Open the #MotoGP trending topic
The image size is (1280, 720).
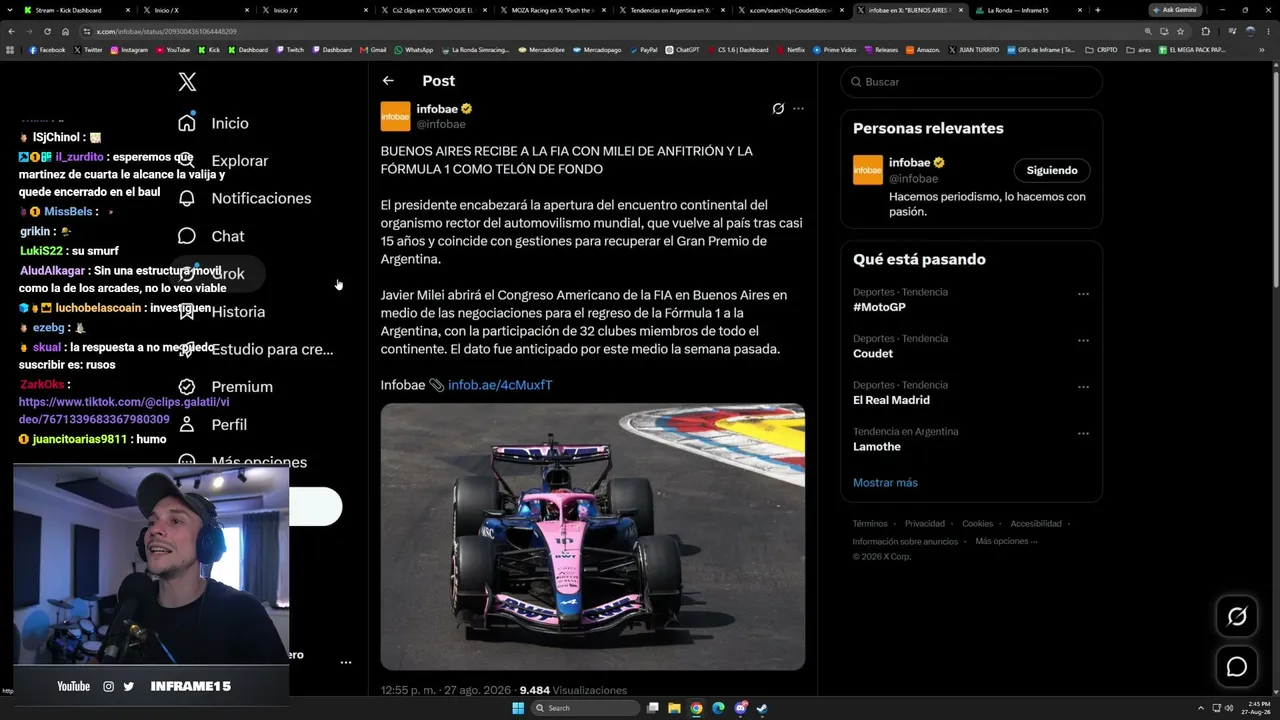pos(879,307)
